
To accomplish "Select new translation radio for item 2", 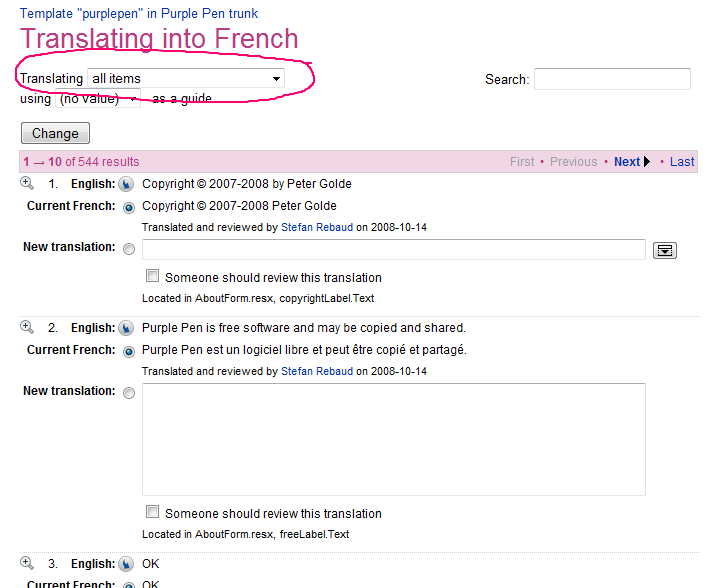I will tap(129, 393).
